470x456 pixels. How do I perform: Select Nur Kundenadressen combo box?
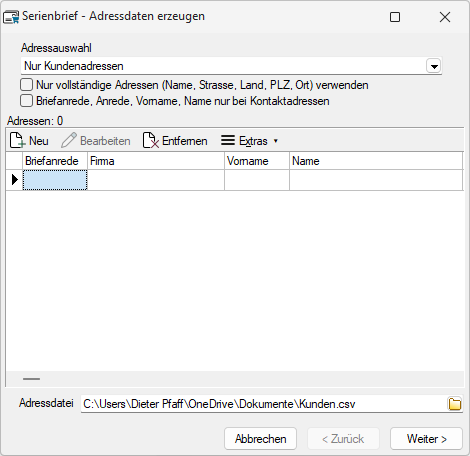pyautogui.click(x=231, y=66)
